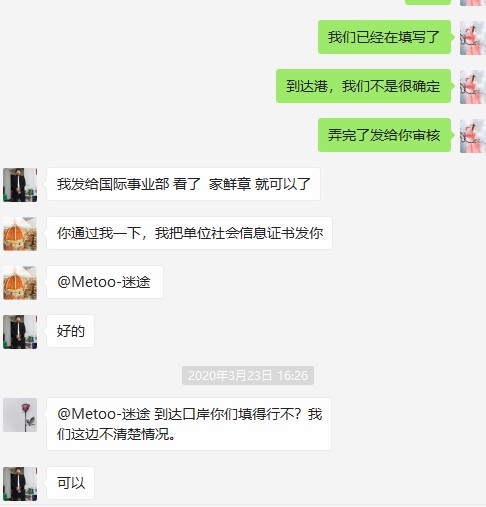Click dome avatar next to @Metoo-迷途

click(x=20, y=283)
